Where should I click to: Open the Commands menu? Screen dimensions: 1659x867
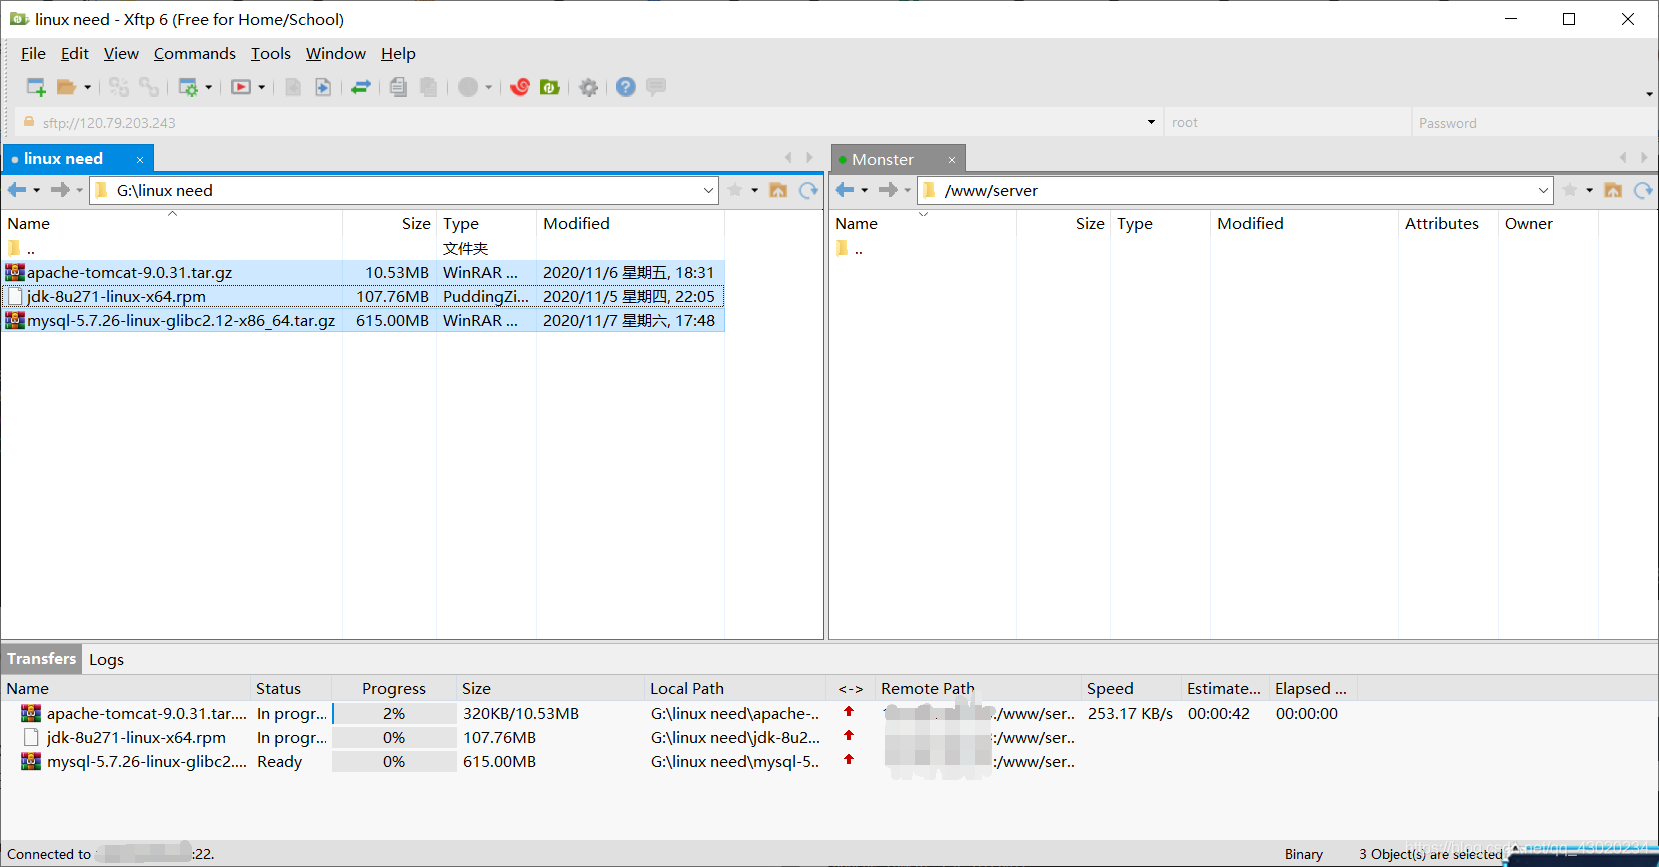pyautogui.click(x=195, y=54)
